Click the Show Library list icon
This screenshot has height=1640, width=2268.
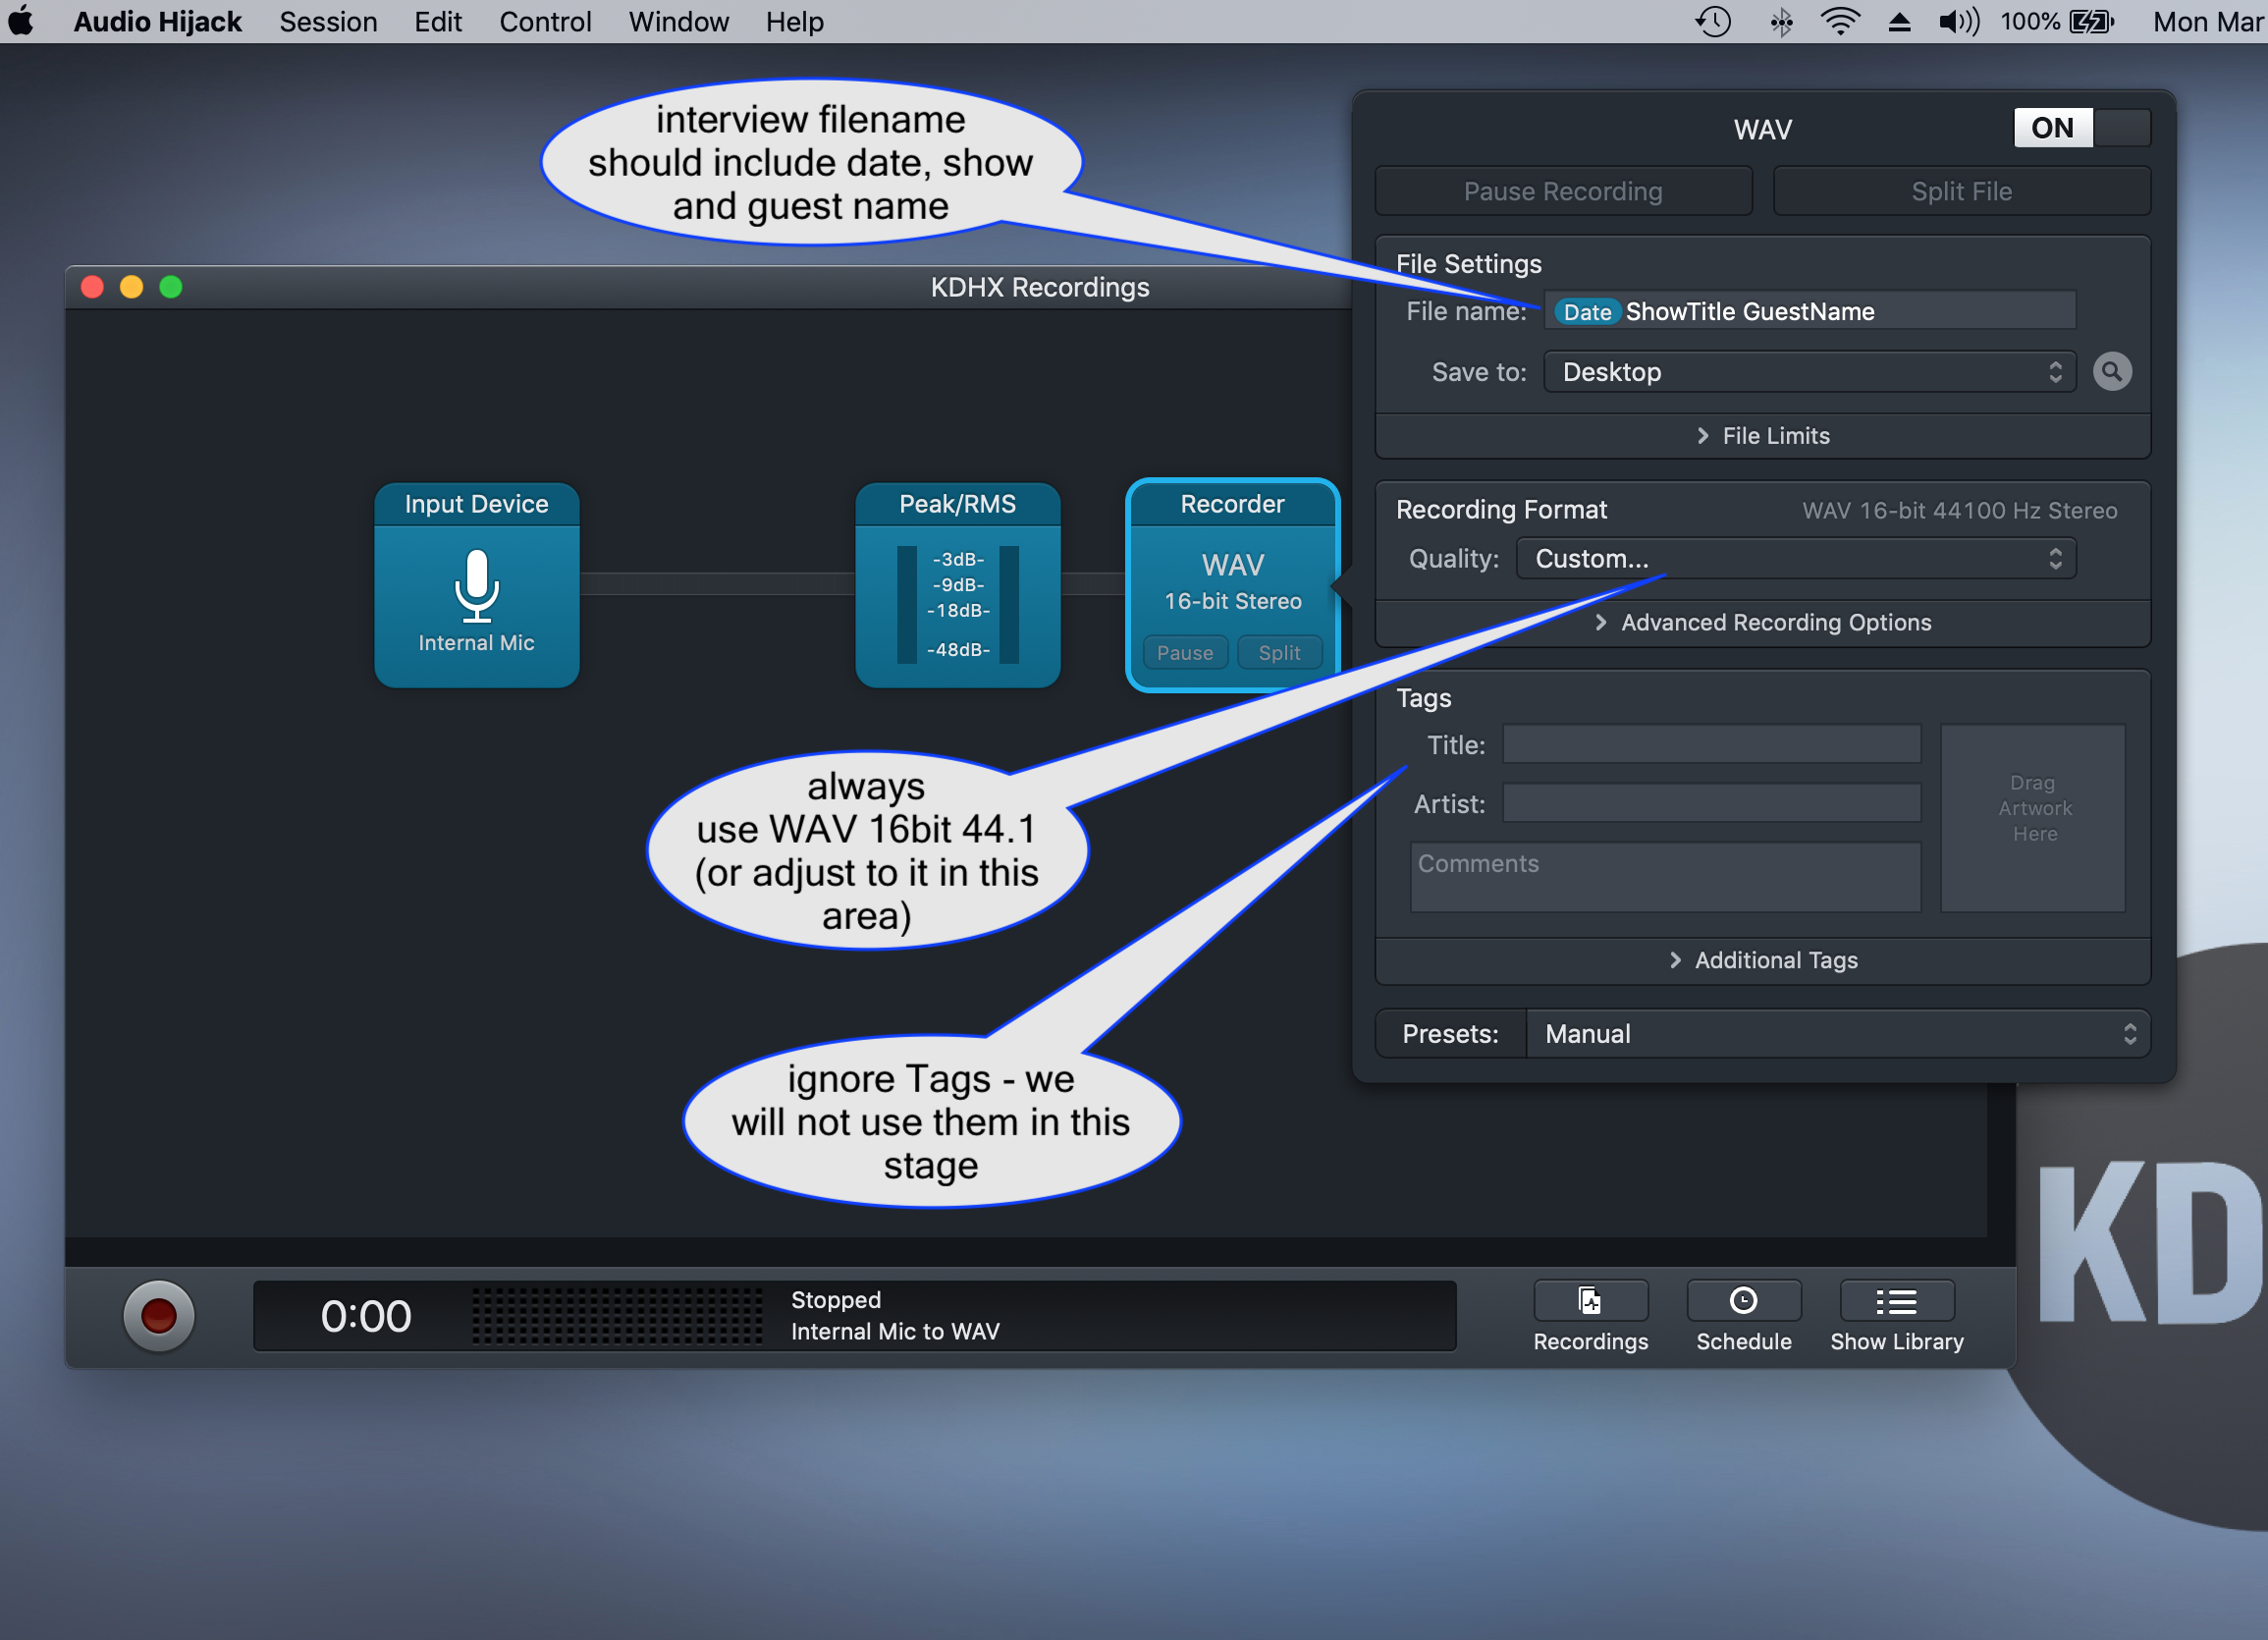click(1896, 1301)
